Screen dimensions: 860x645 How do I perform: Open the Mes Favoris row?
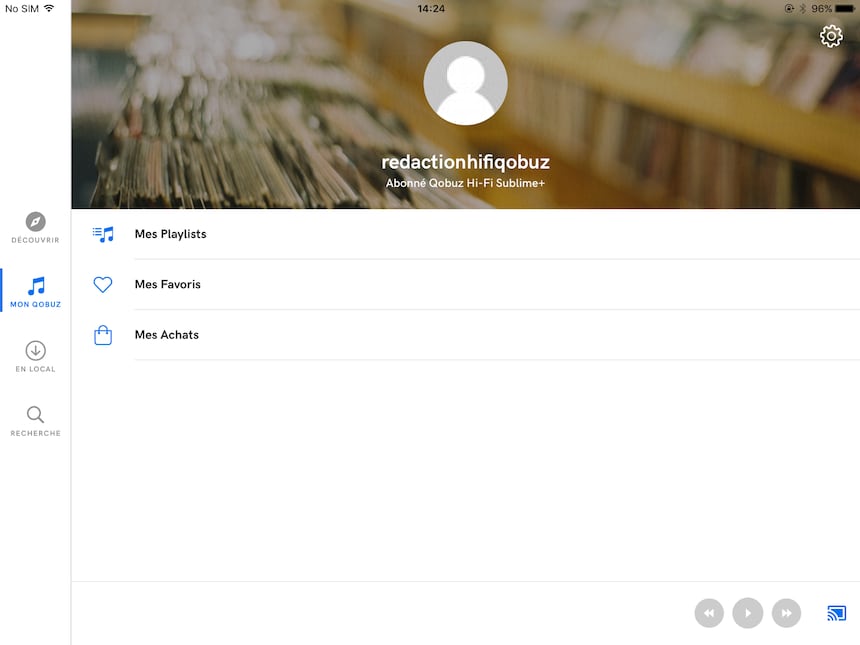466,285
